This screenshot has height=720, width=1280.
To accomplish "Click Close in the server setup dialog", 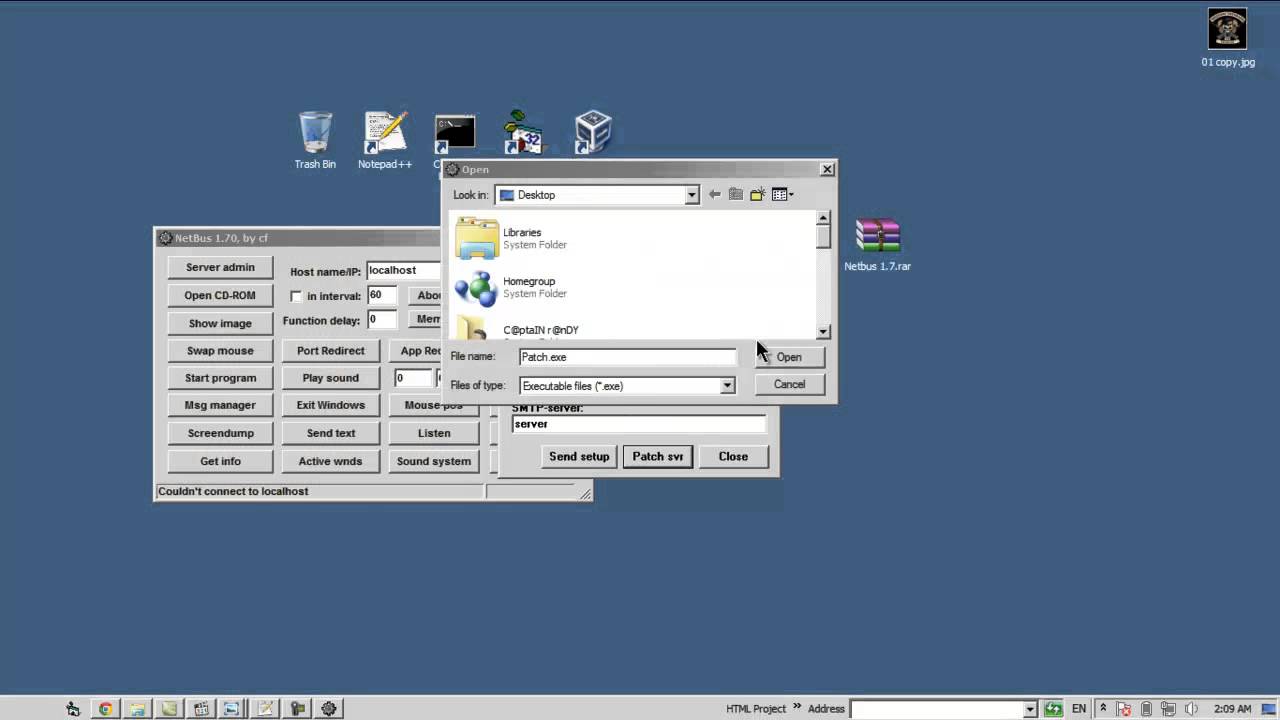I will (733, 456).
